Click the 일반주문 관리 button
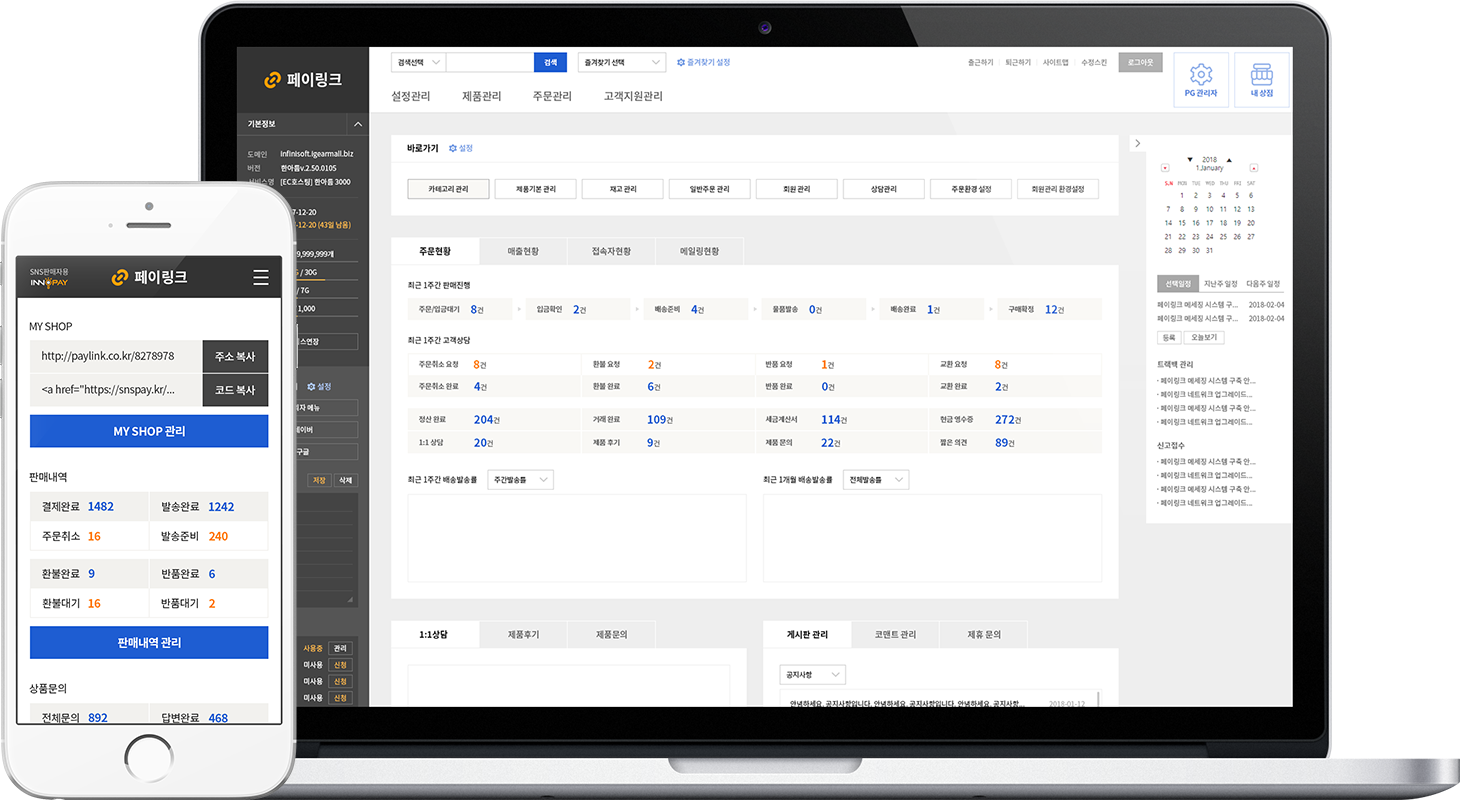1460x800 pixels. click(709, 189)
